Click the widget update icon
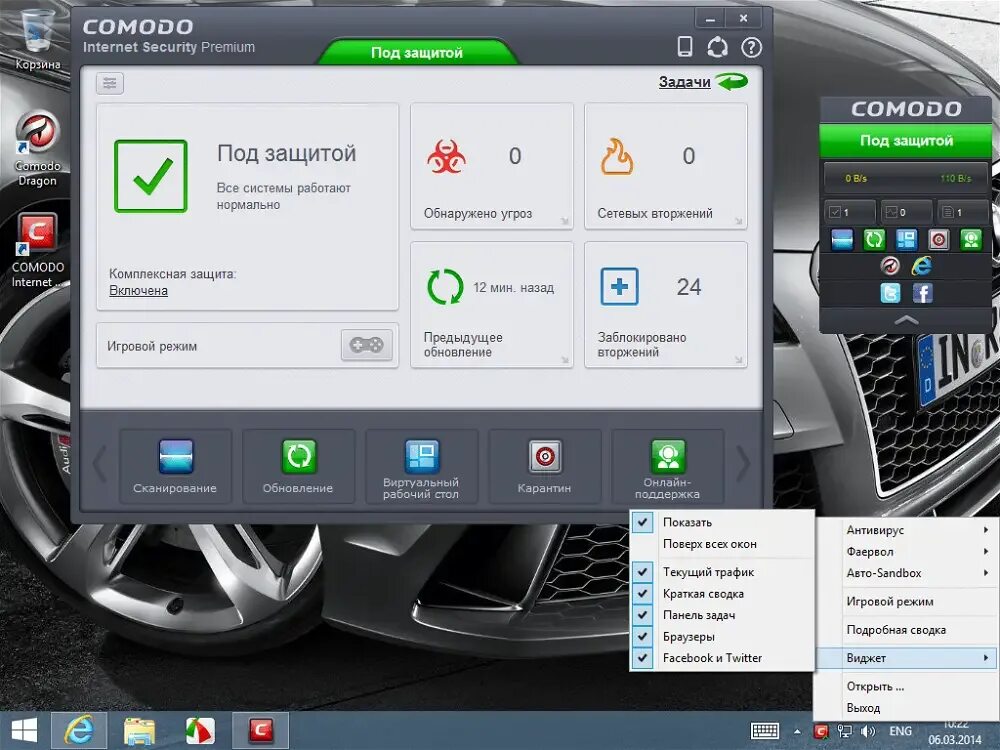The width and height of the screenshot is (1000, 750). [x=874, y=240]
